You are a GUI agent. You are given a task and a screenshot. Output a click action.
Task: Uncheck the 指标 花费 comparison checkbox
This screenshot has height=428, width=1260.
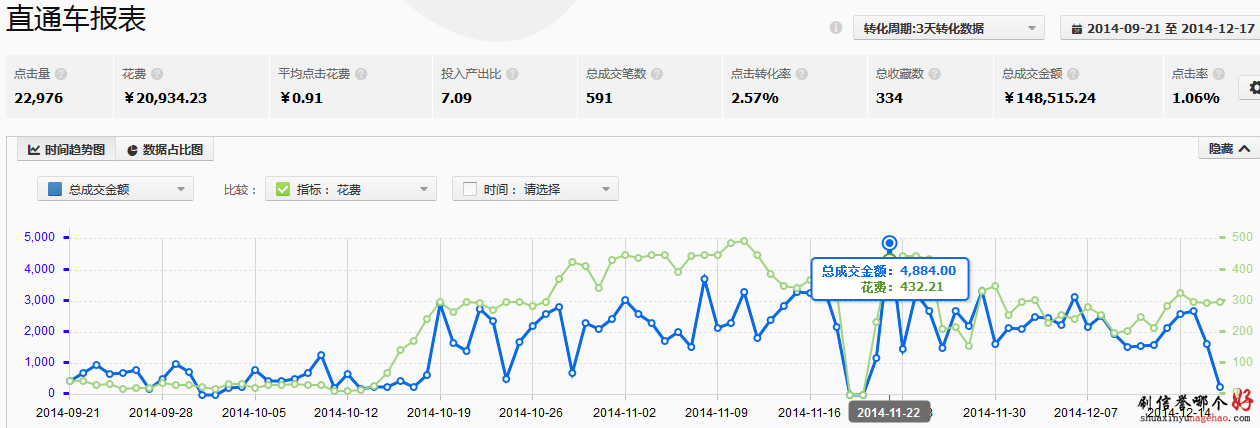283,189
